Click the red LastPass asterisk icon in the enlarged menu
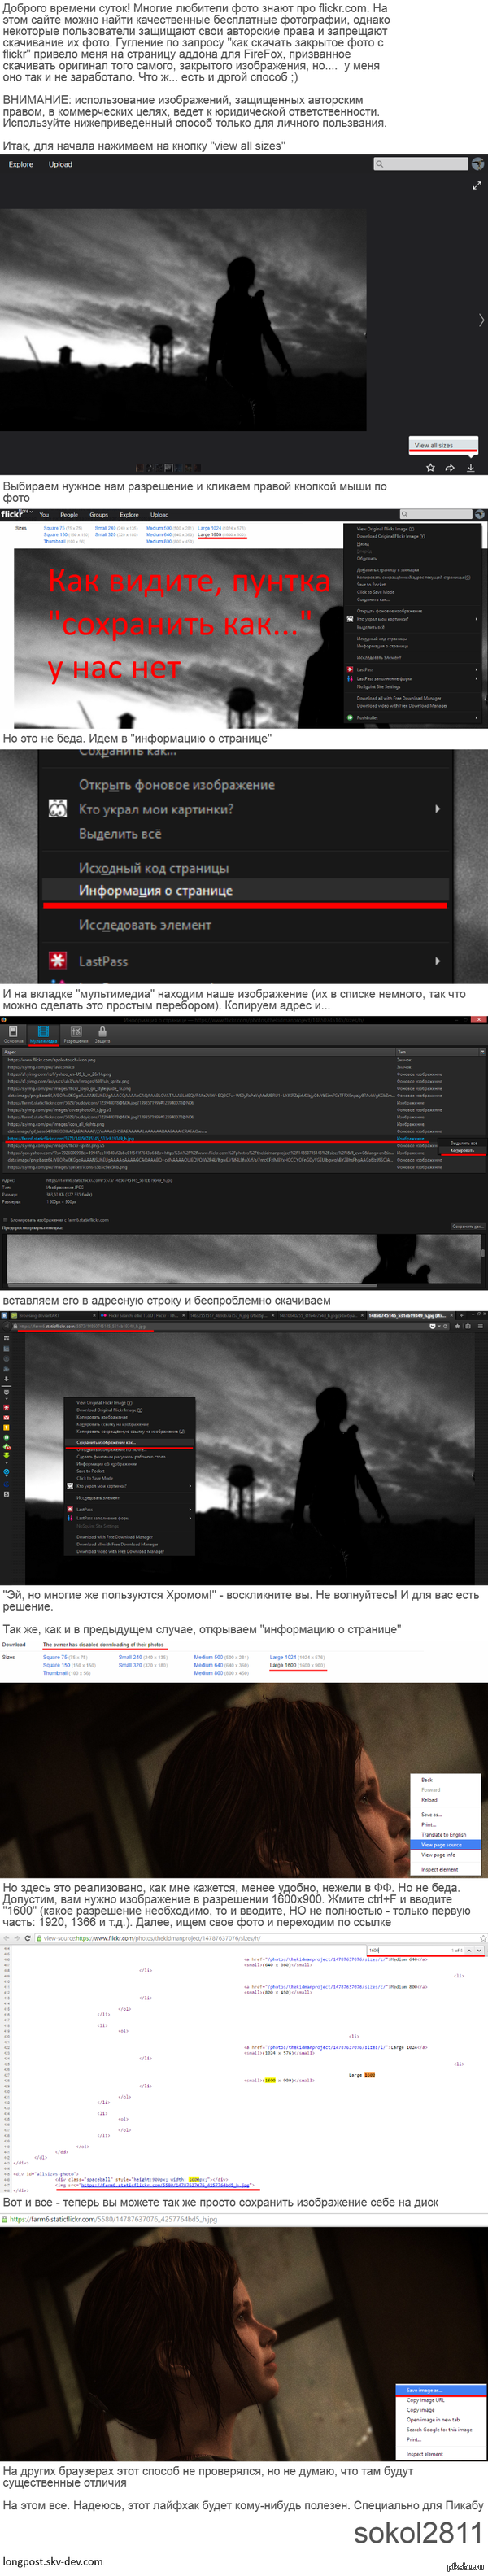The width and height of the screenshot is (488, 2576). [58, 961]
